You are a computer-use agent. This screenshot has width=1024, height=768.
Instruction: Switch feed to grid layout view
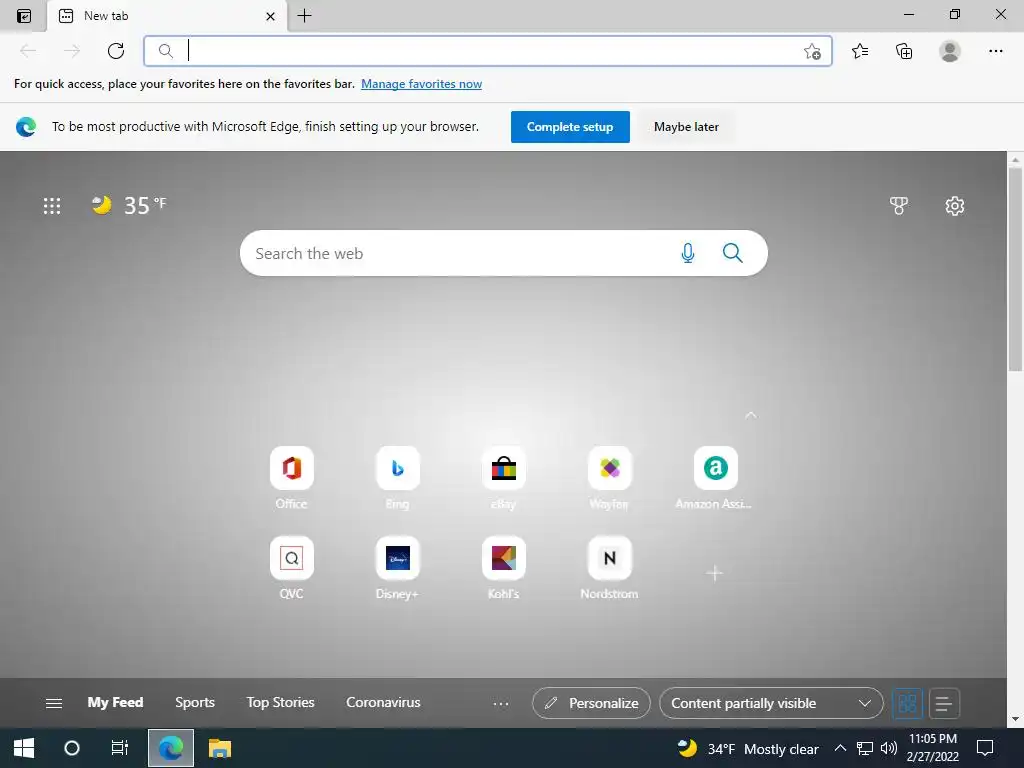coord(907,703)
